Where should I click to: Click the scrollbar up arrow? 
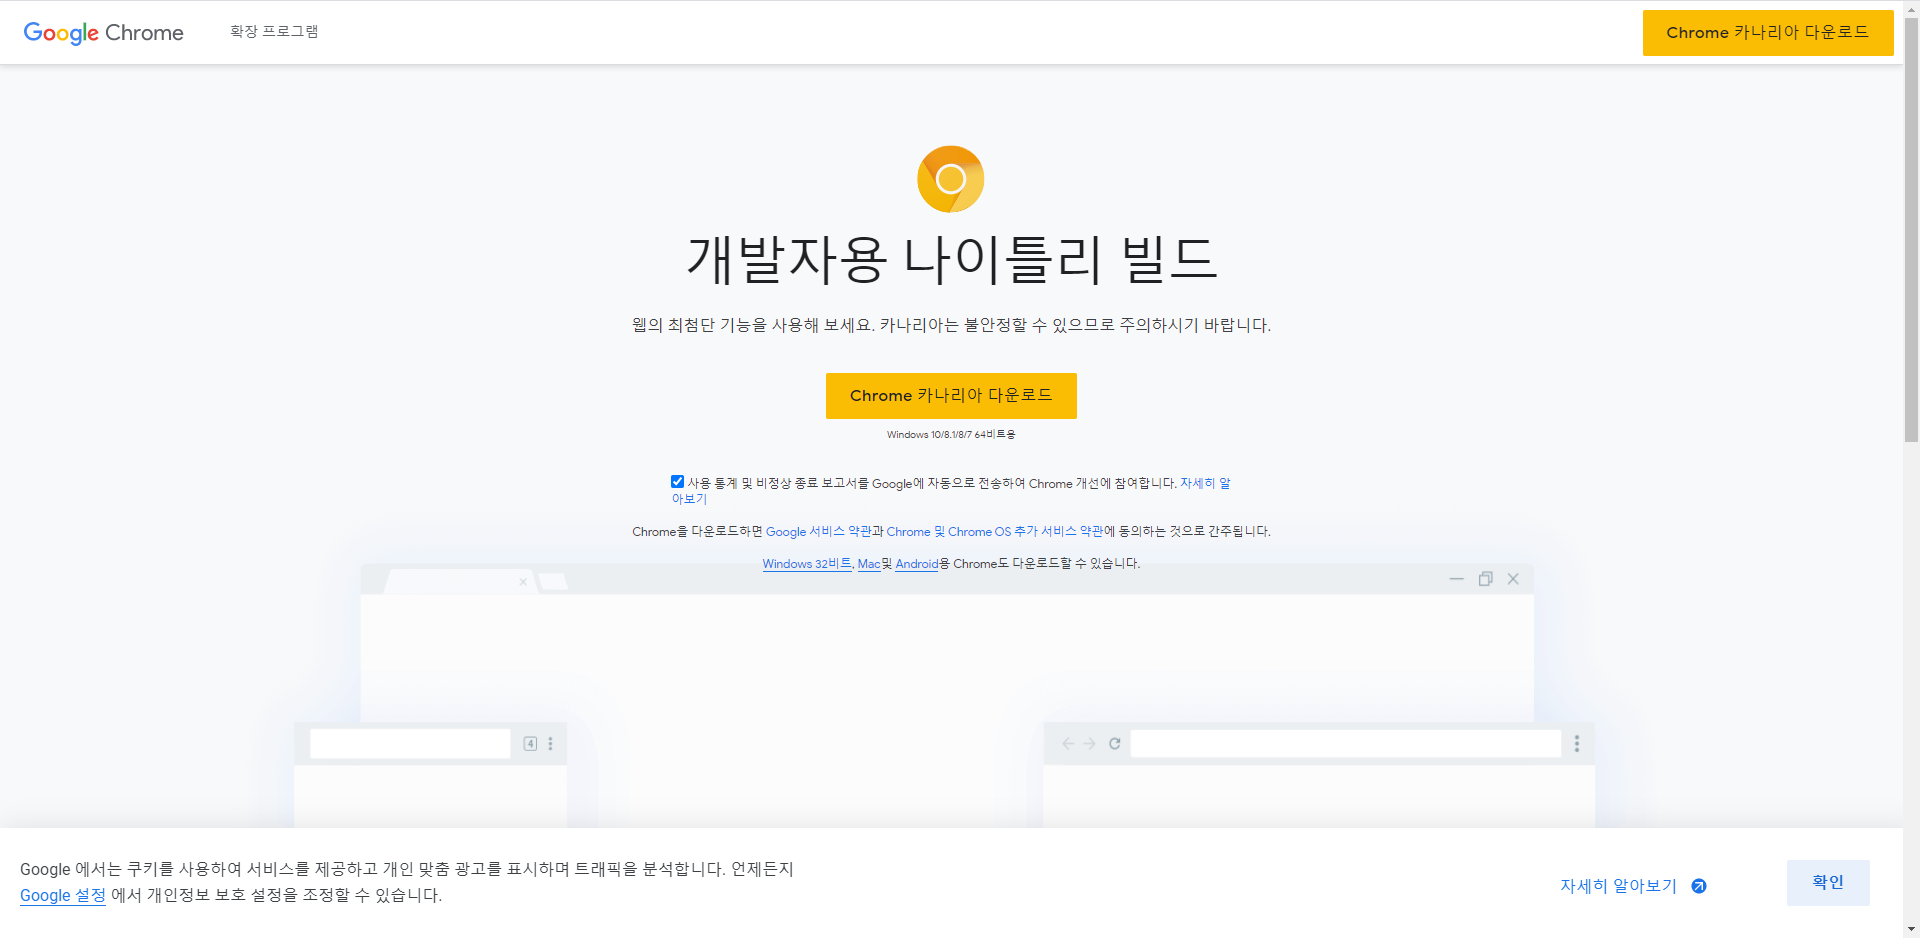click(x=1911, y=8)
